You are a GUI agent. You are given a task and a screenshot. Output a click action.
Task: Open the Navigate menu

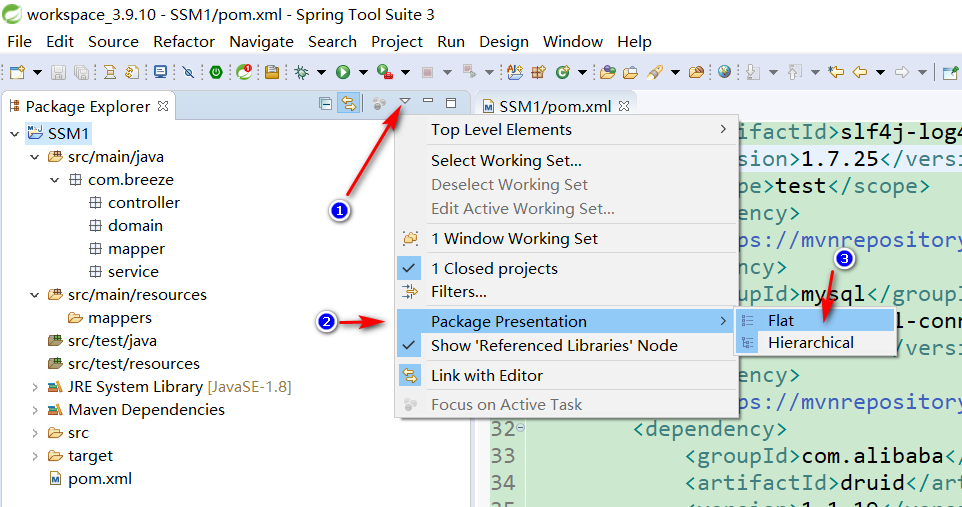coord(261,42)
